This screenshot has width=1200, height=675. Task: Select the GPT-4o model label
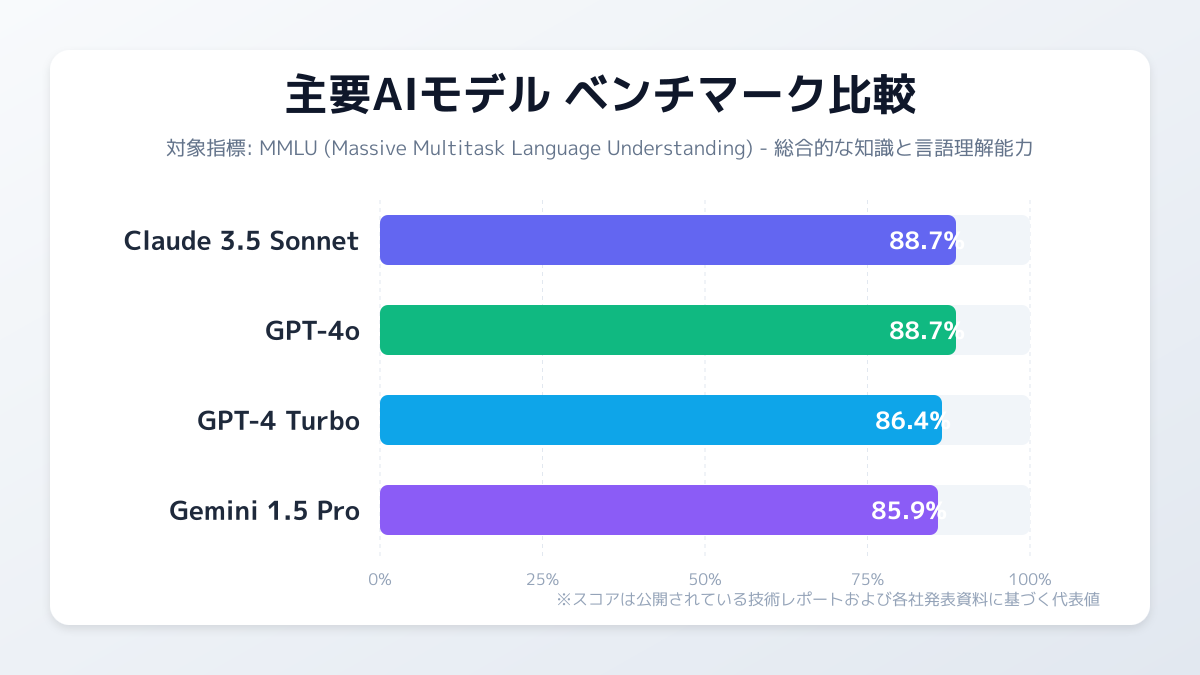tap(312, 331)
